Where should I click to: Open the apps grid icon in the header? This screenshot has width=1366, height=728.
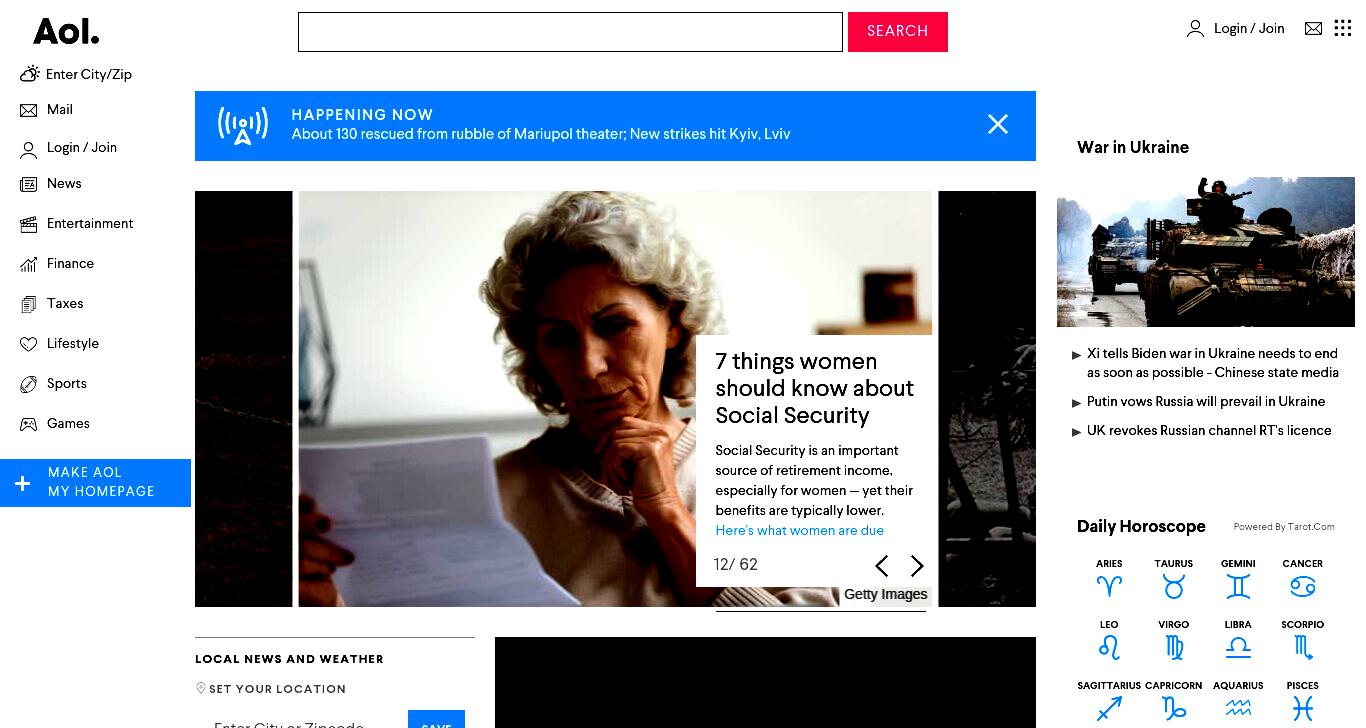pos(1343,28)
